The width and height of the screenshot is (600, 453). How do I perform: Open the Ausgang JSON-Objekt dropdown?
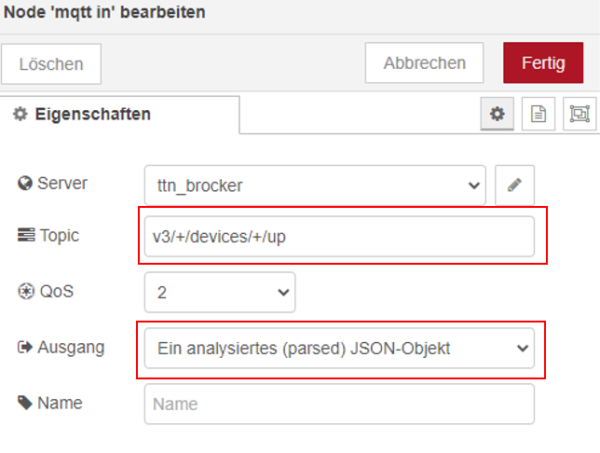(x=340, y=348)
